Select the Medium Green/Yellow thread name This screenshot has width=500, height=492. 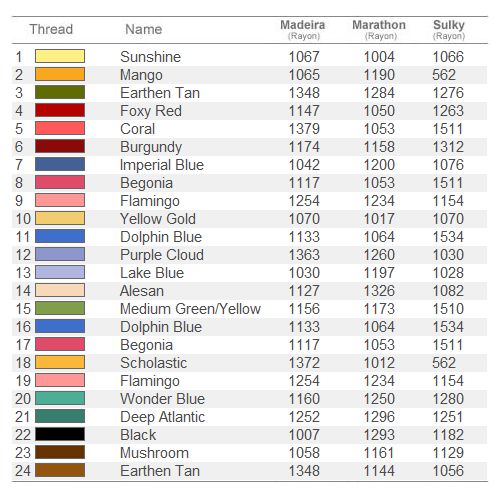(190, 309)
